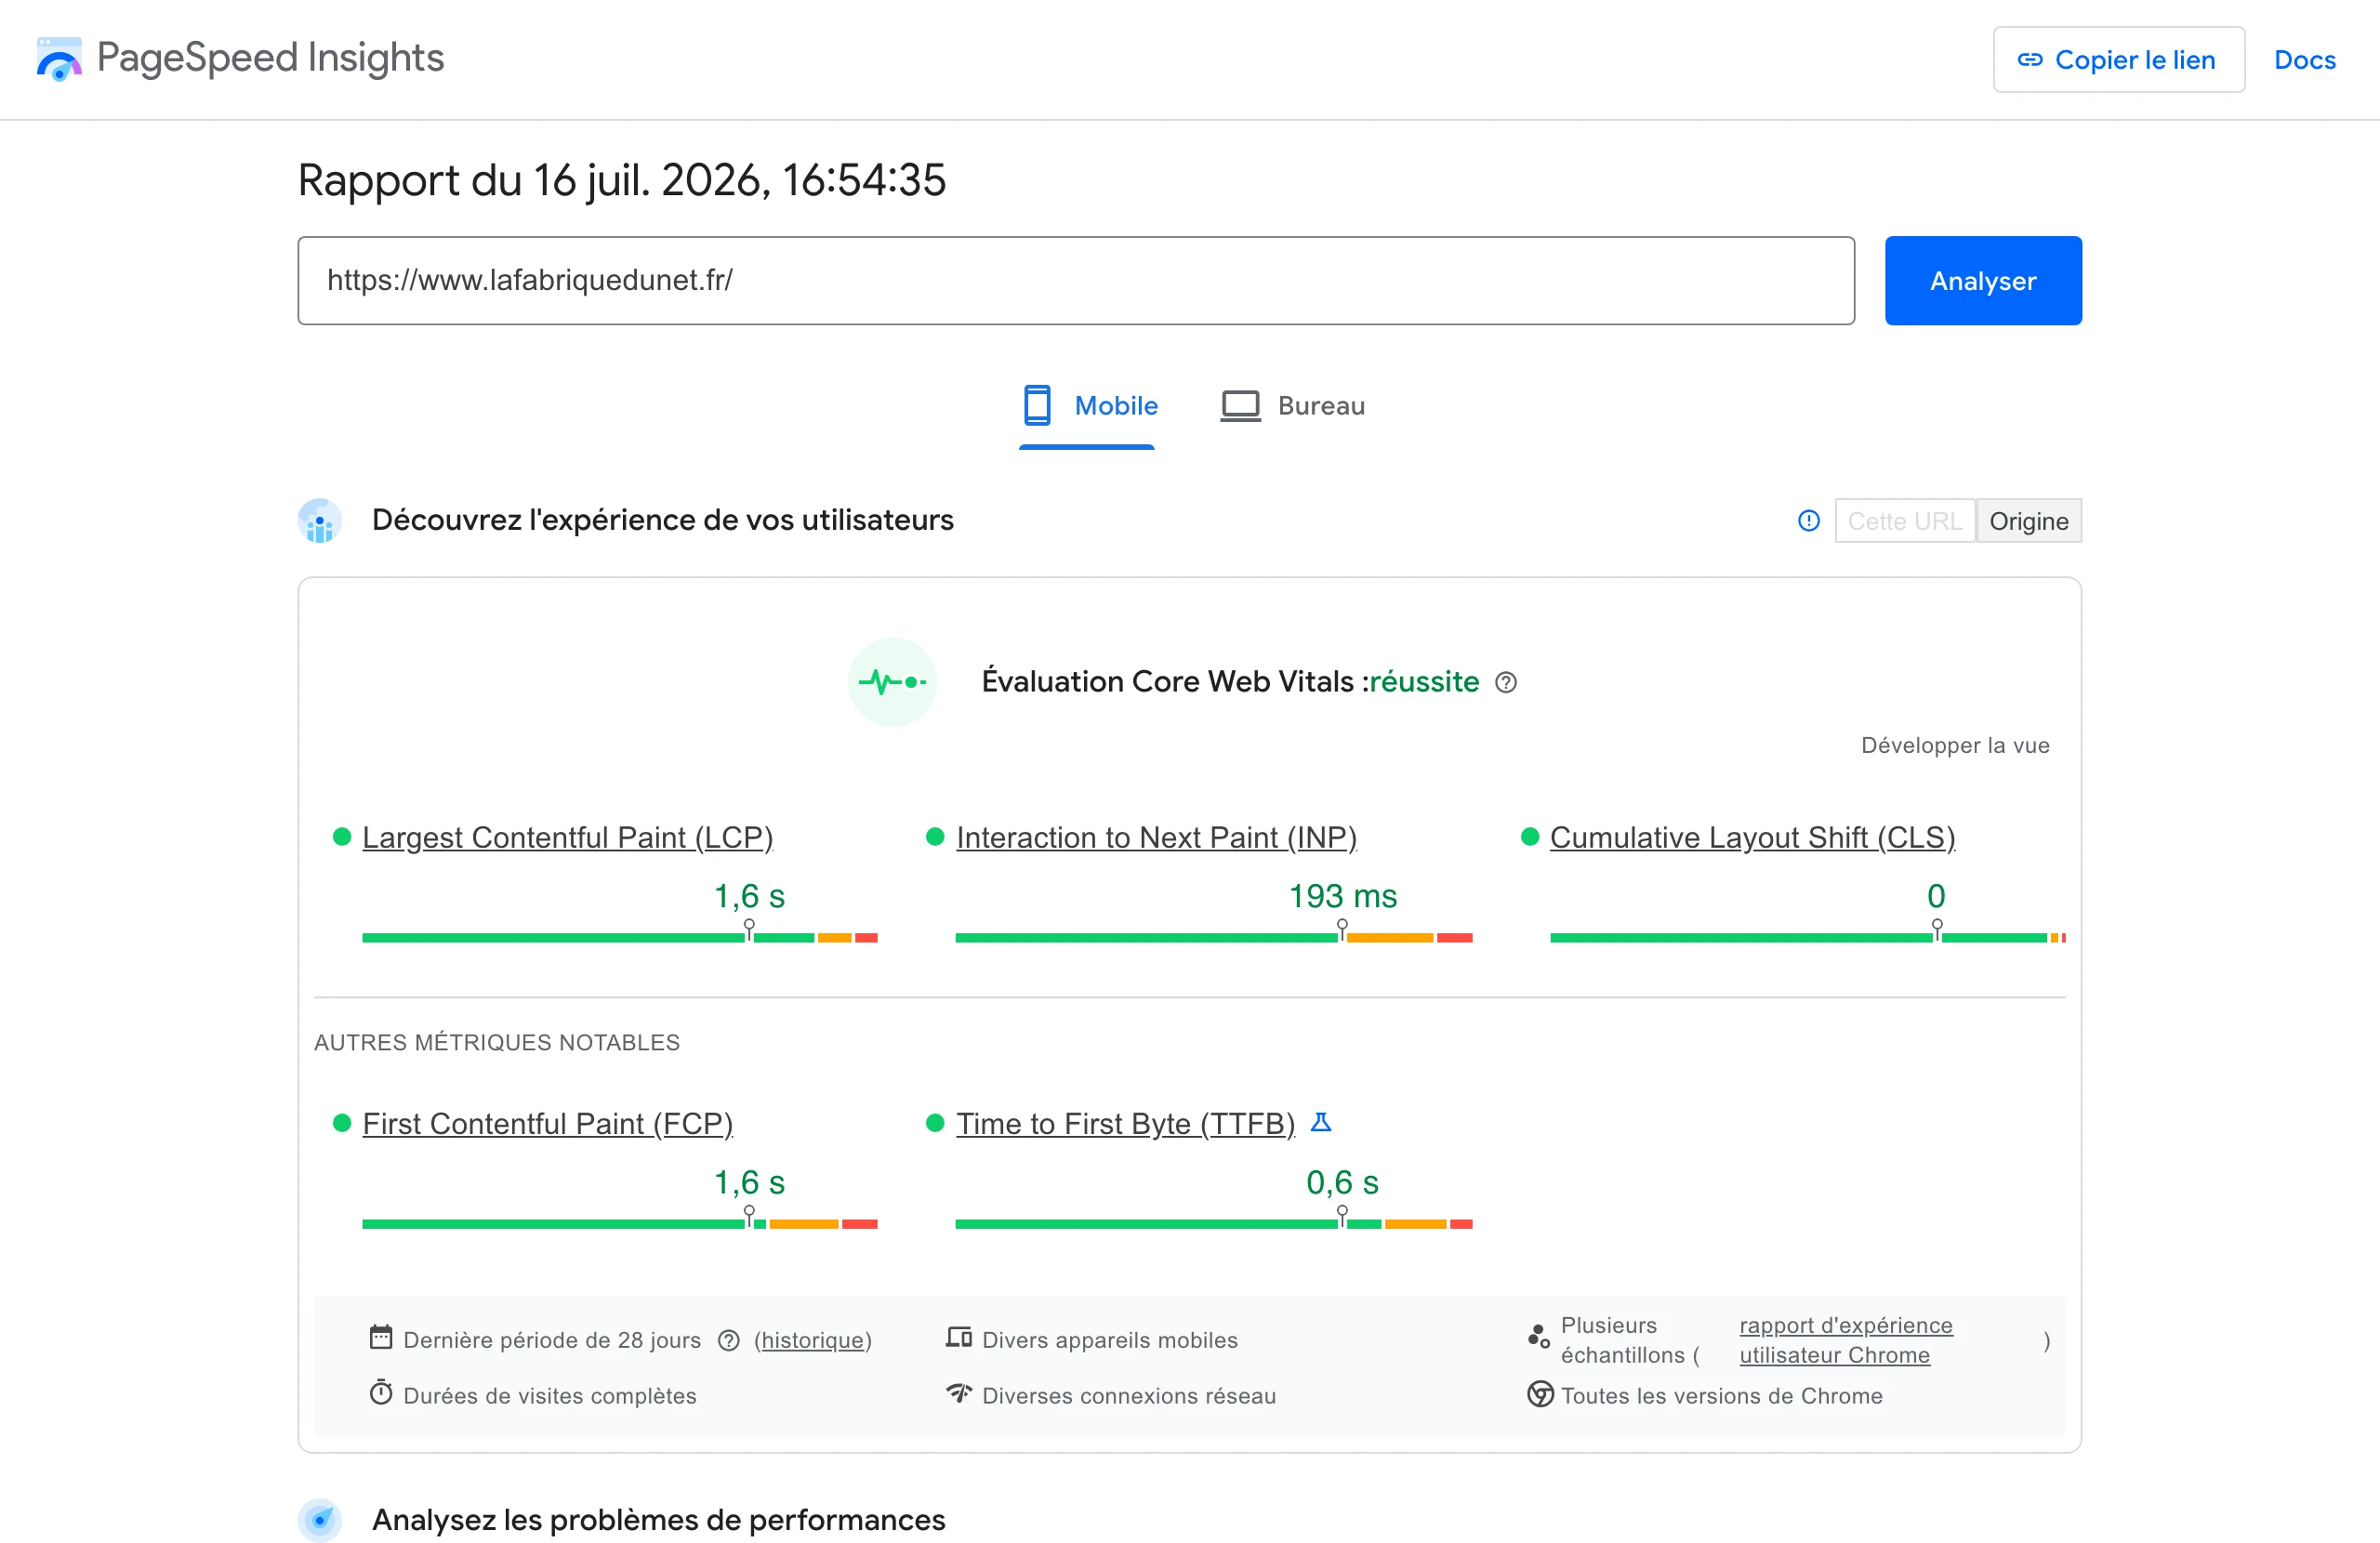Click the Copier le lien button
Image resolution: width=2380 pixels, height=1543 pixels.
click(2118, 60)
